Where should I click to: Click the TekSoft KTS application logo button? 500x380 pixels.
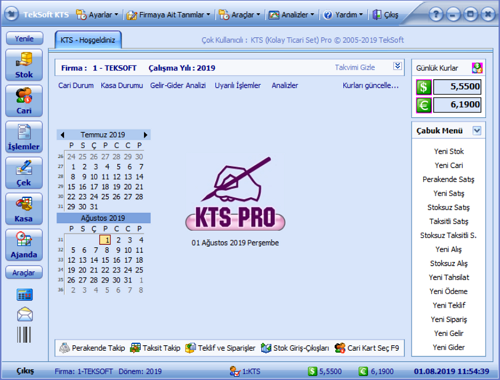[x=12, y=14]
